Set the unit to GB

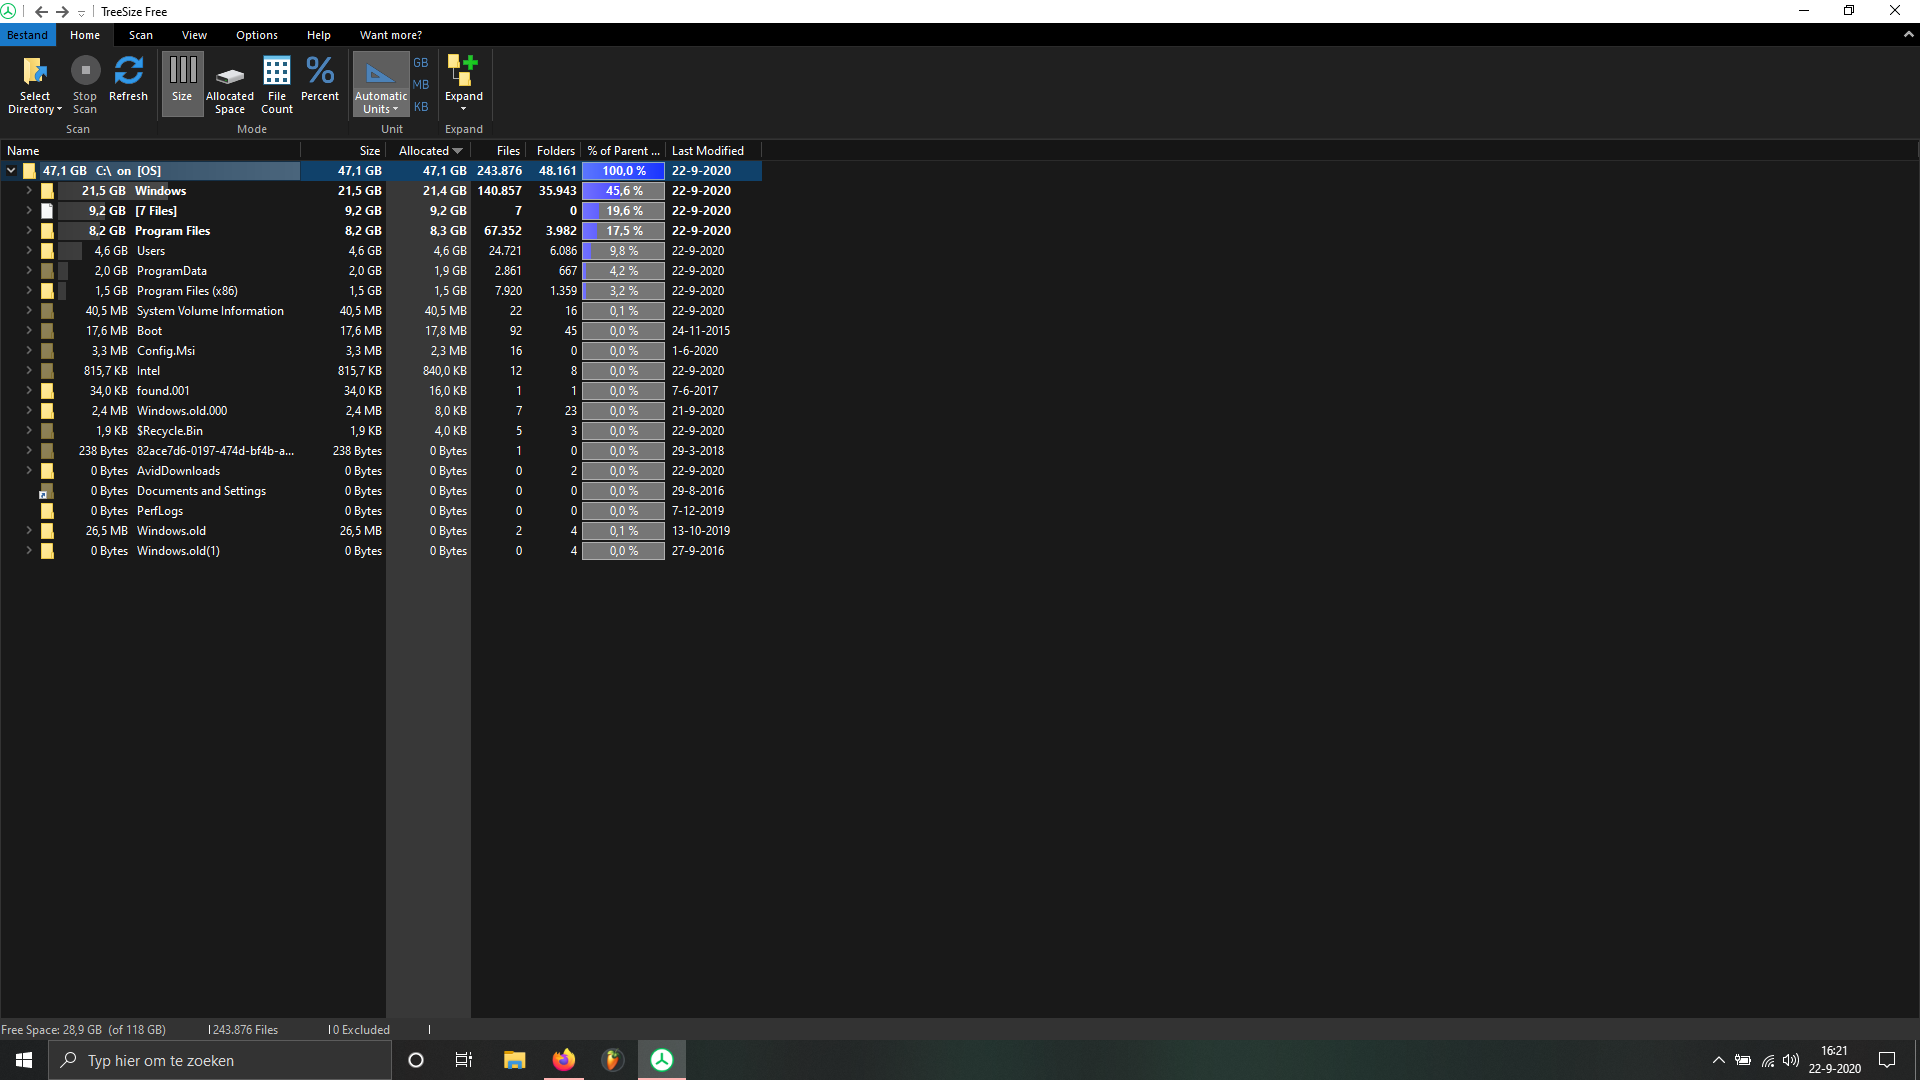[421, 62]
